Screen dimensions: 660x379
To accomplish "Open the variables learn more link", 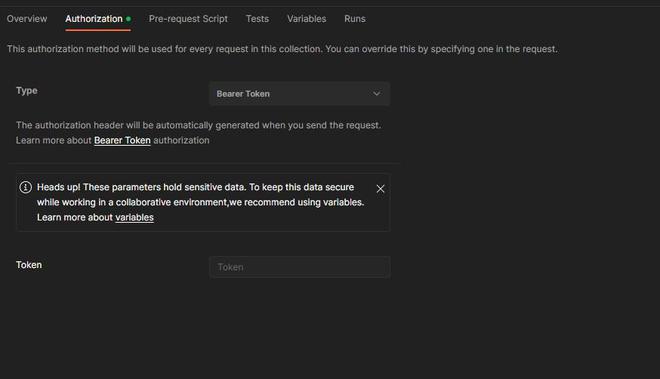I will coord(134,217).
